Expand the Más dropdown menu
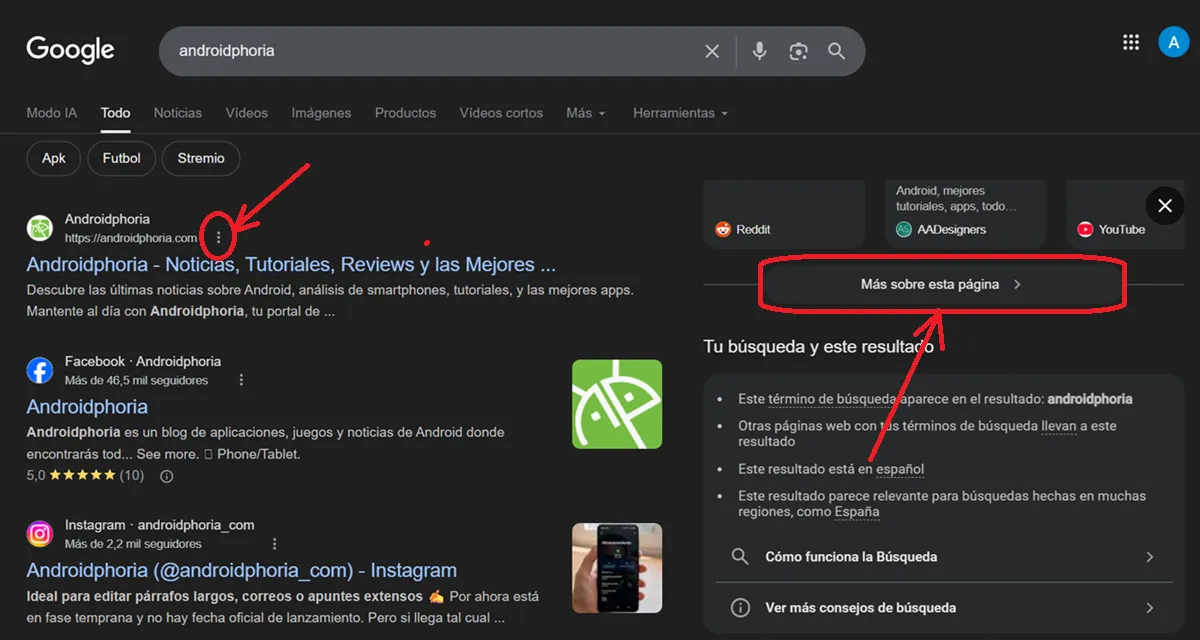The width and height of the screenshot is (1200, 640). [x=585, y=113]
